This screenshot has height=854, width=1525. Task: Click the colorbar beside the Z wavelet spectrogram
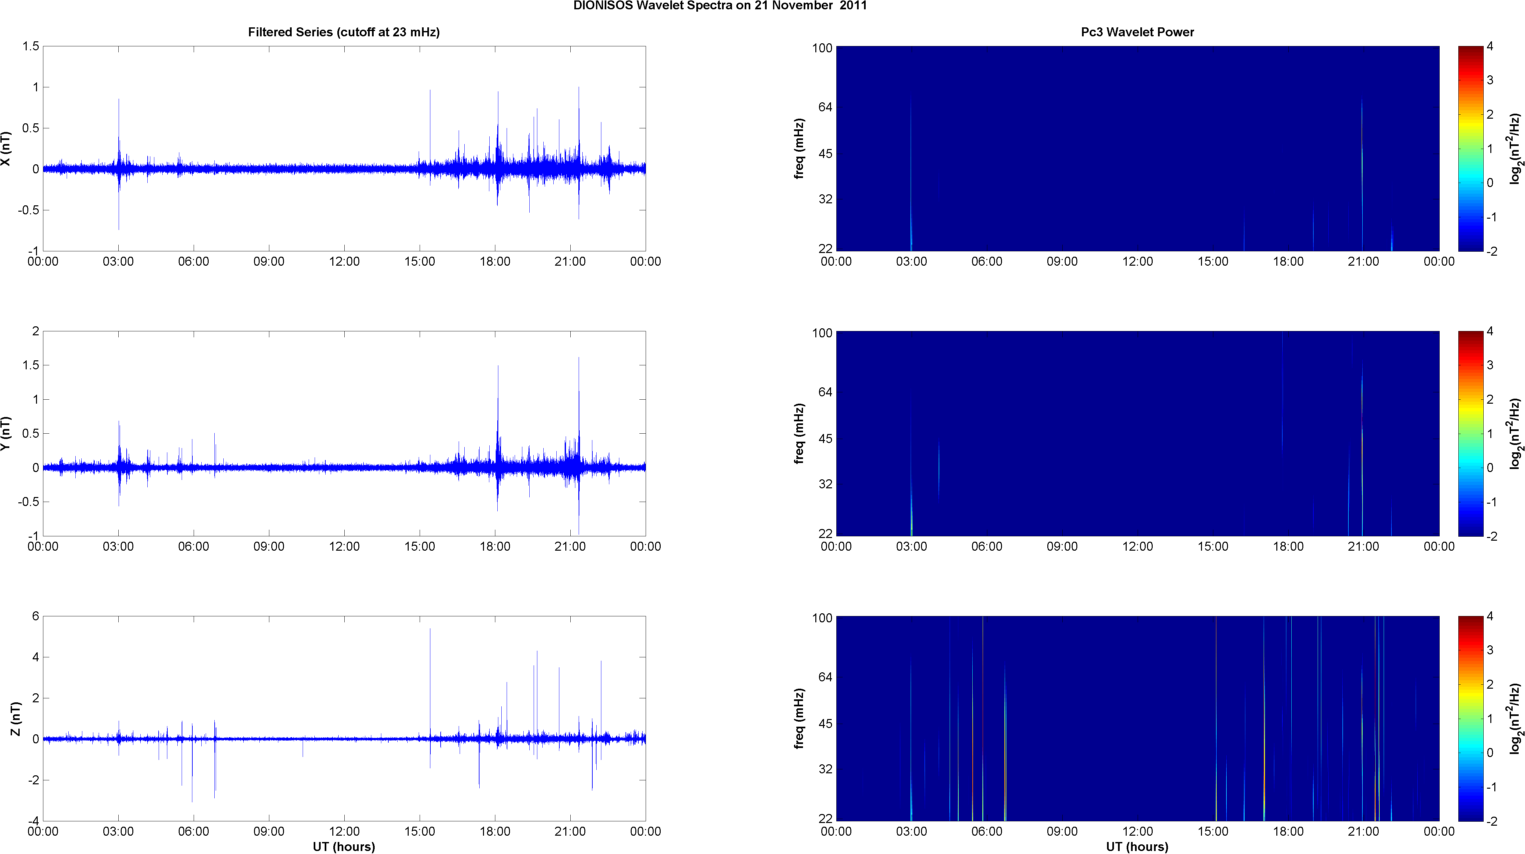pos(1470,718)
